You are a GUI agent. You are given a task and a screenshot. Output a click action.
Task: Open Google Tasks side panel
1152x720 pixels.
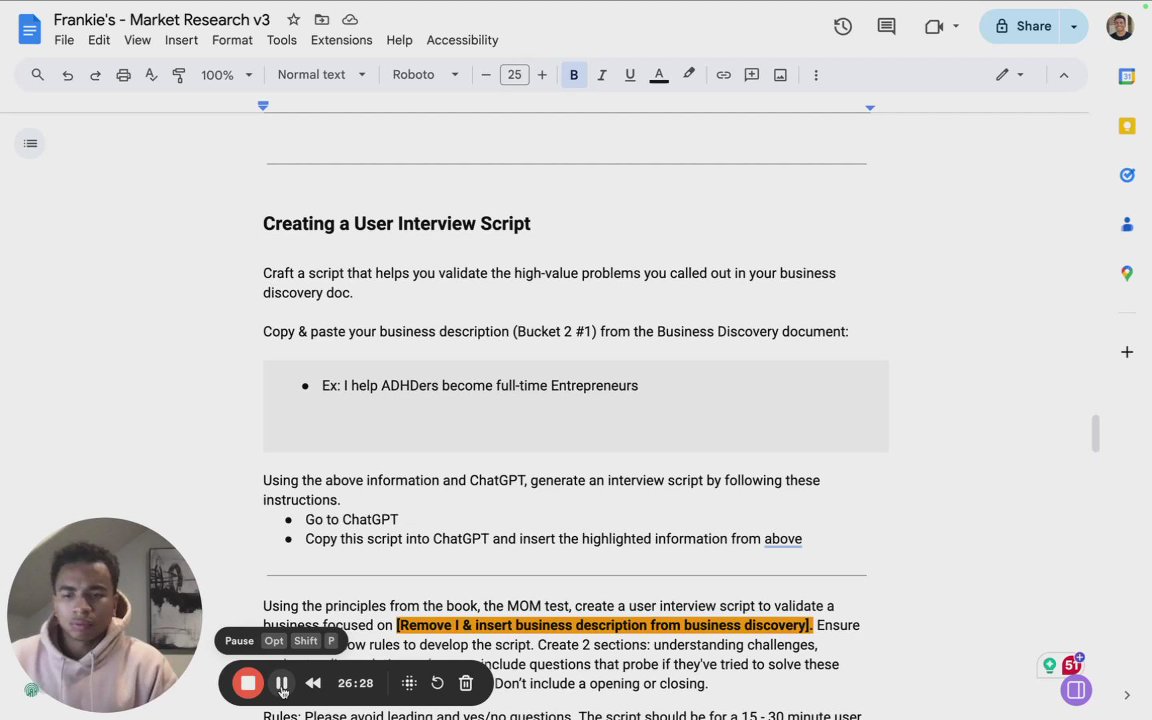(x=1127, y=175)
